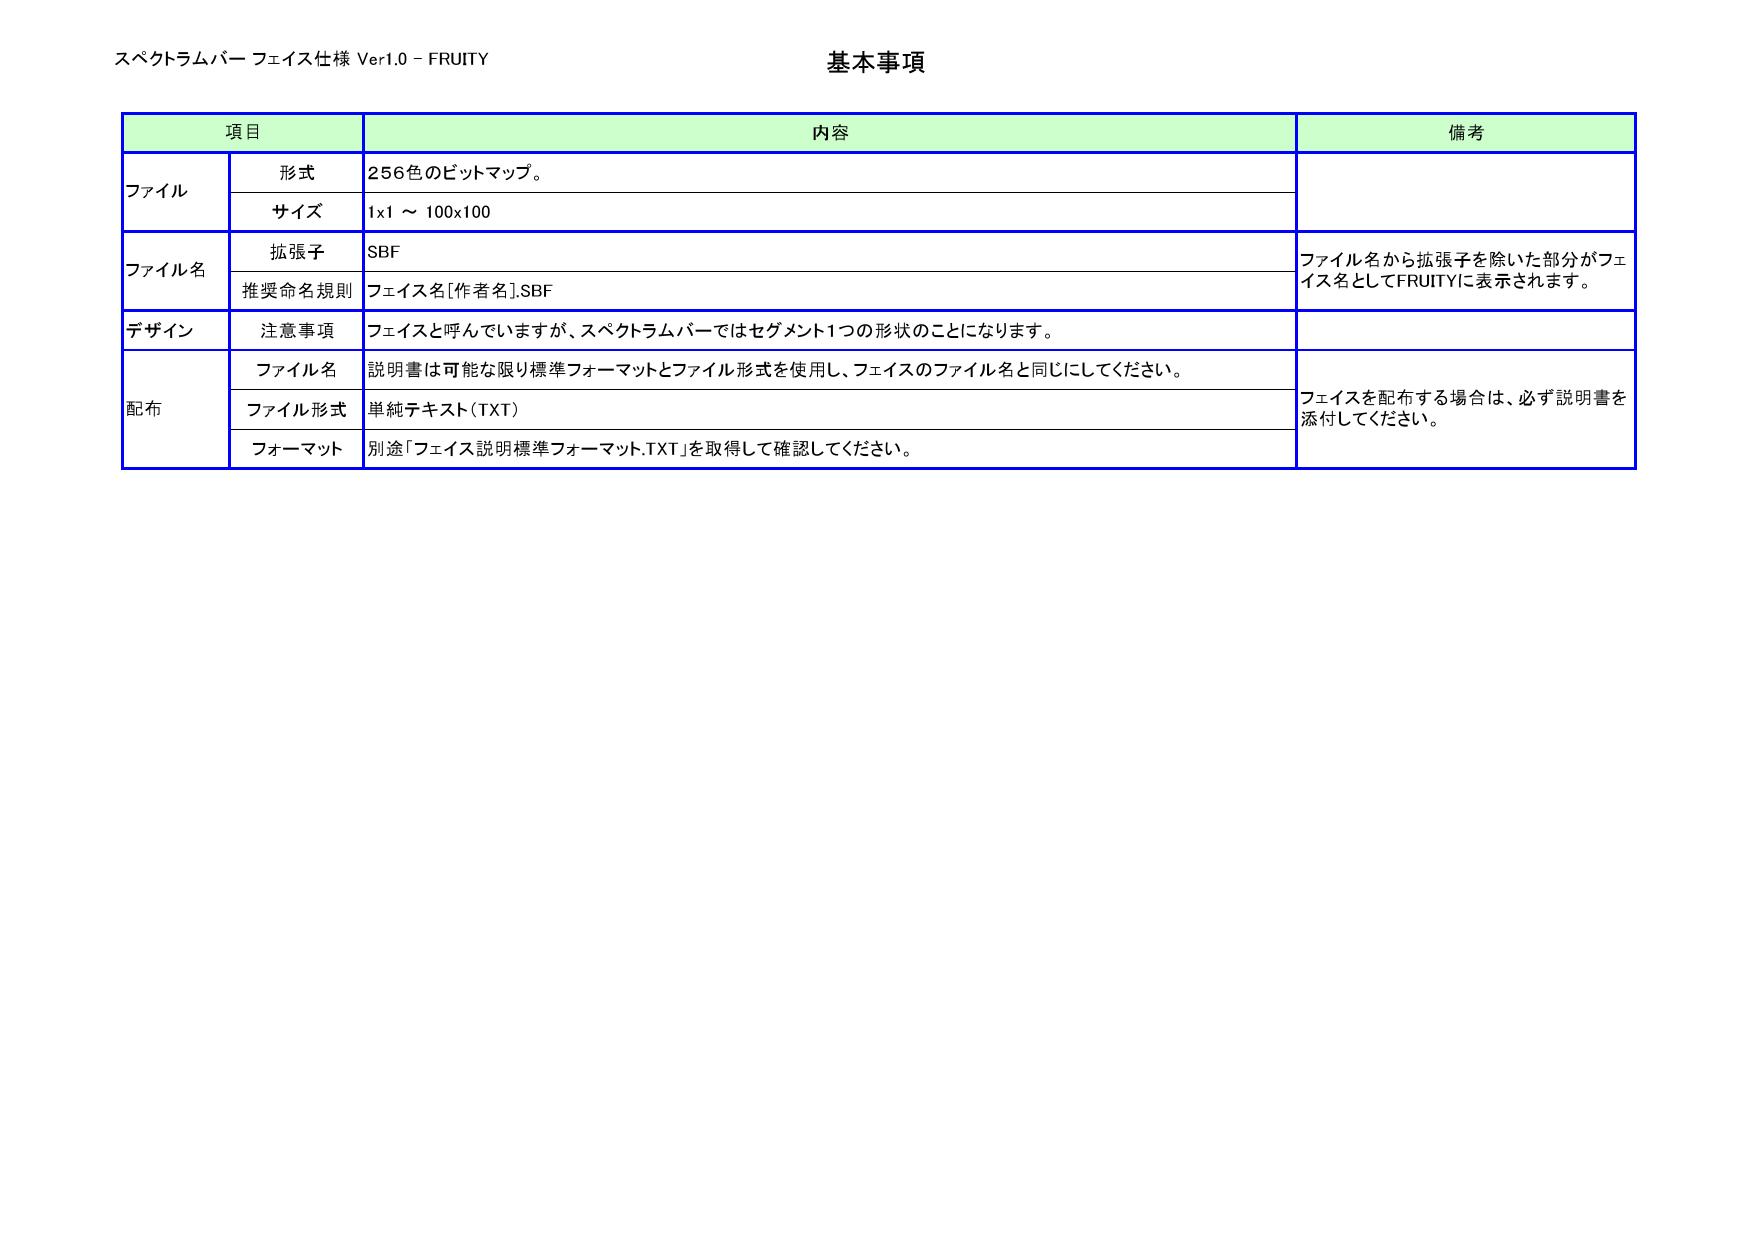Select the 拡張子 sub-item cell

[x=296, y=252]
